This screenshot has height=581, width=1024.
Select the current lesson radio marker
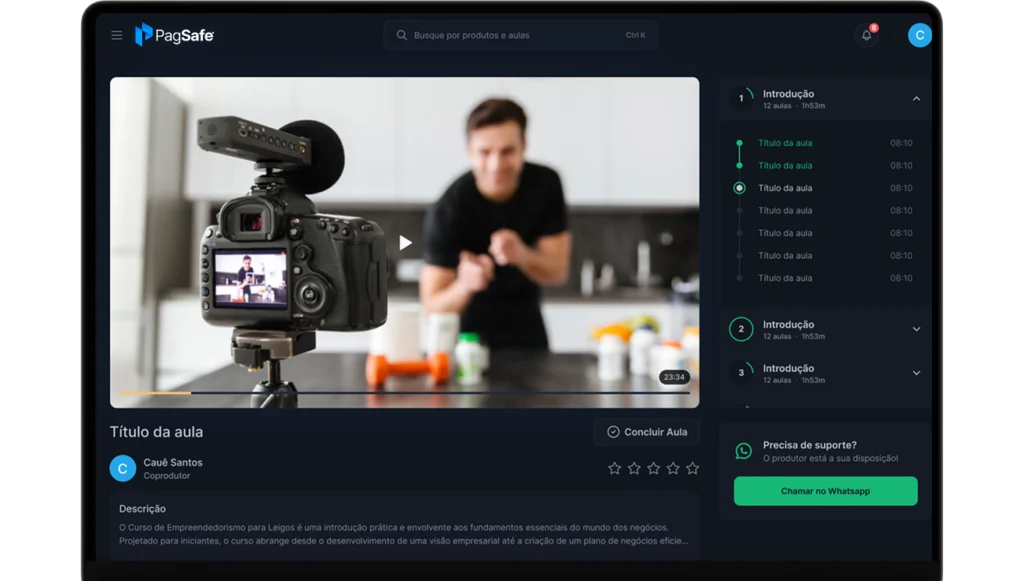(x=739, y=188)
